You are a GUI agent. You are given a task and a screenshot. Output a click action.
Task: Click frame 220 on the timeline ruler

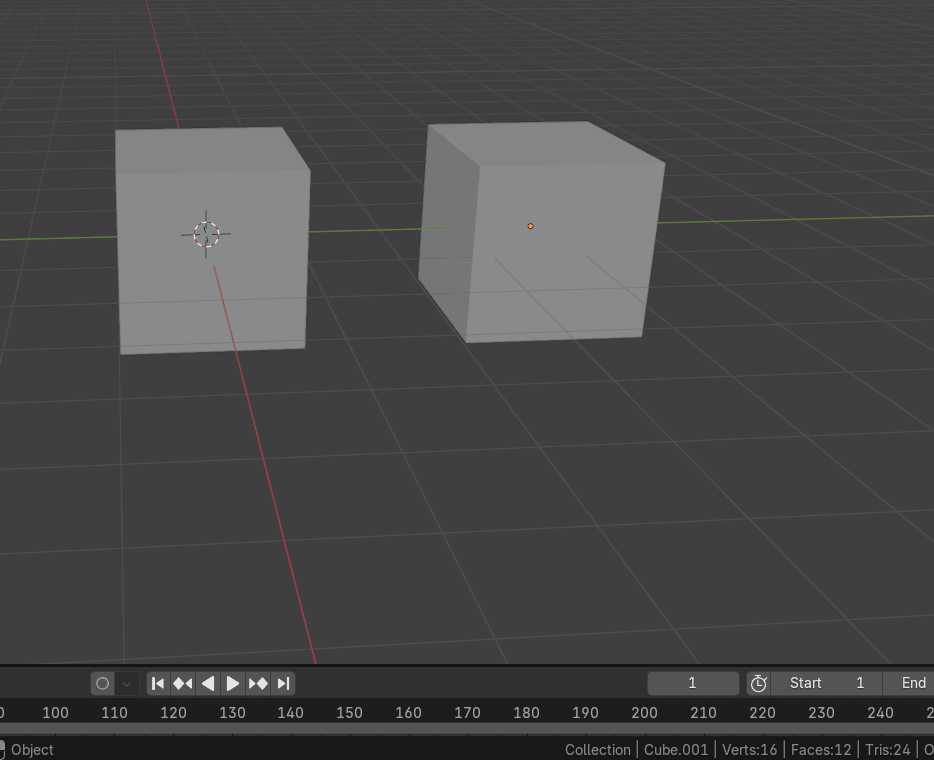[762, 712]
